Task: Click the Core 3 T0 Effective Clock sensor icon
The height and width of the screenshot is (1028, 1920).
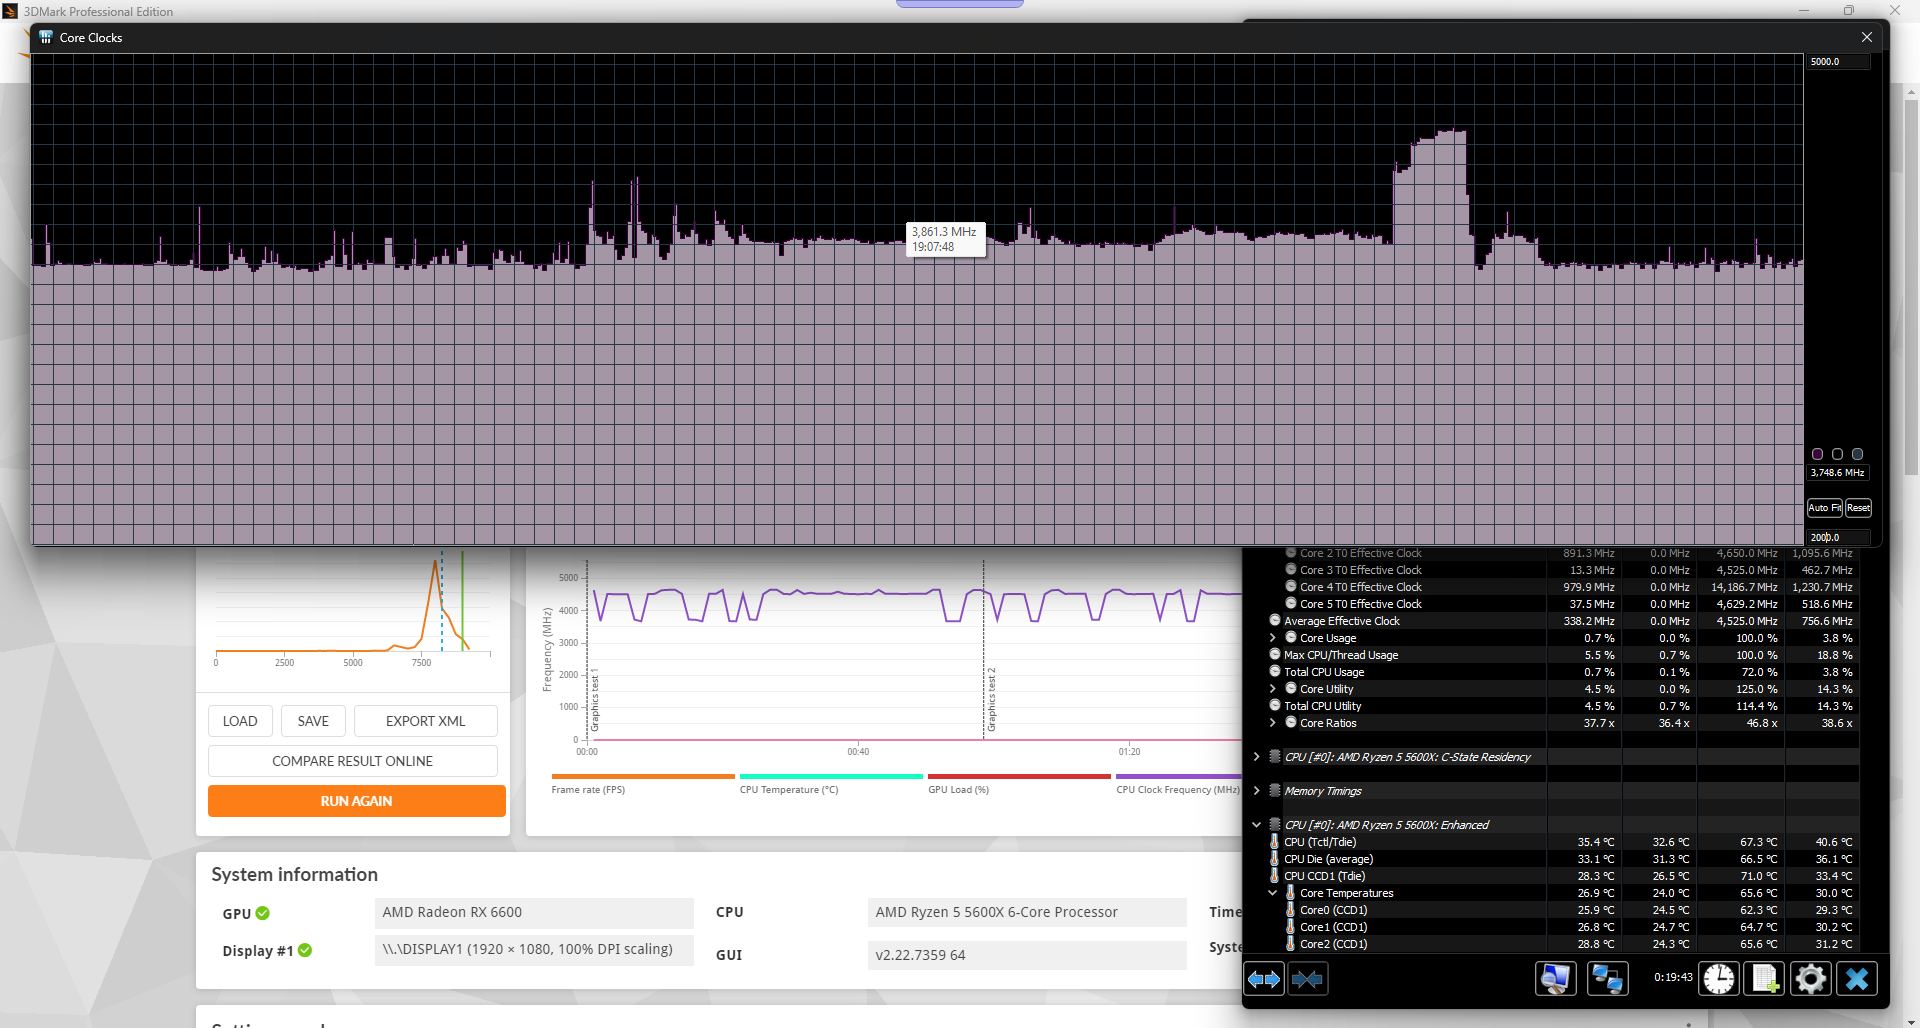Action: pos(1291,570)
